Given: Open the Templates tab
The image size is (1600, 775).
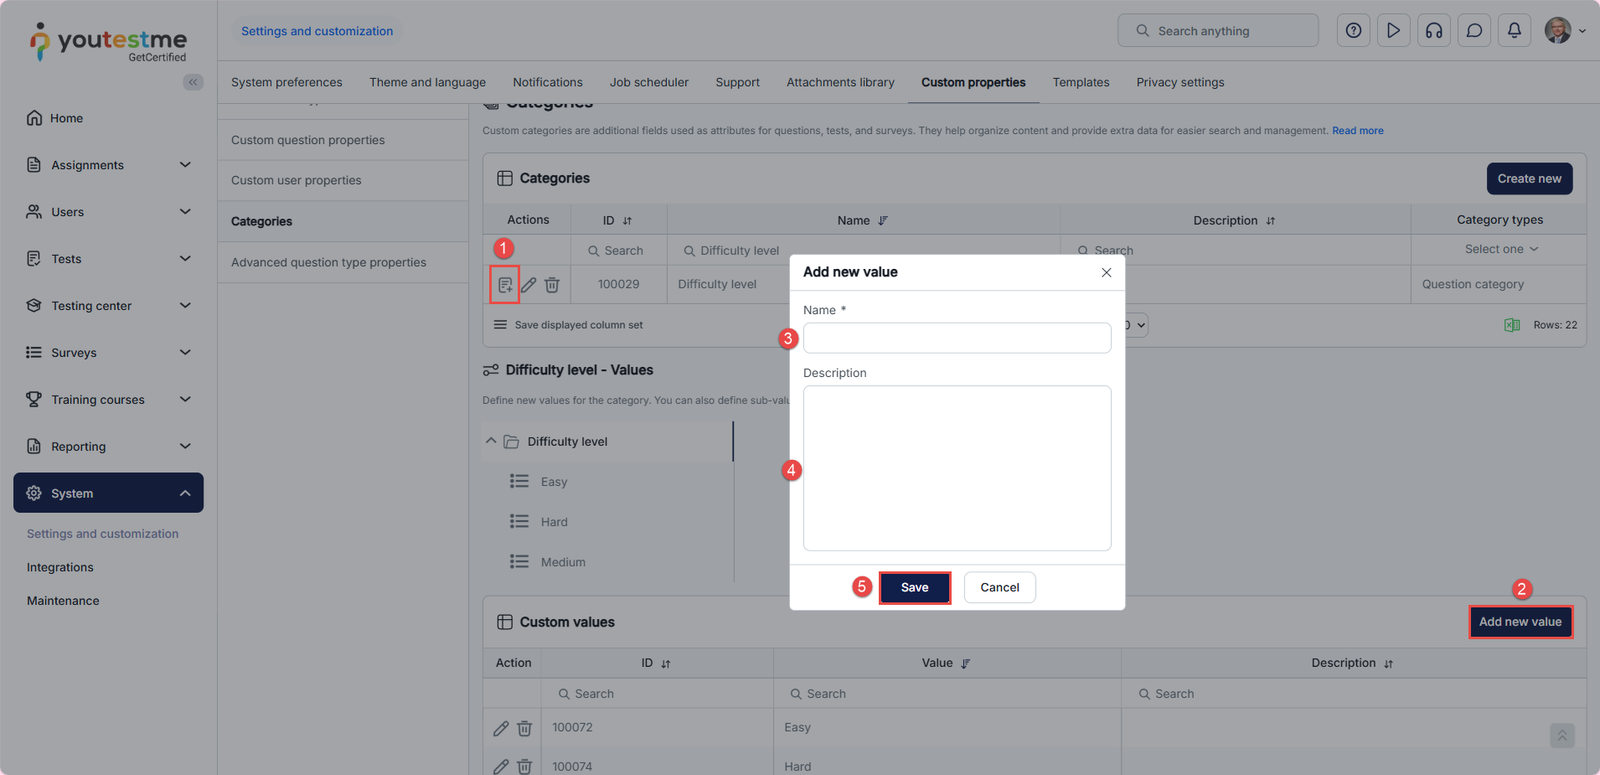Looking at the screenshot, I should [x=1081, y=83].
